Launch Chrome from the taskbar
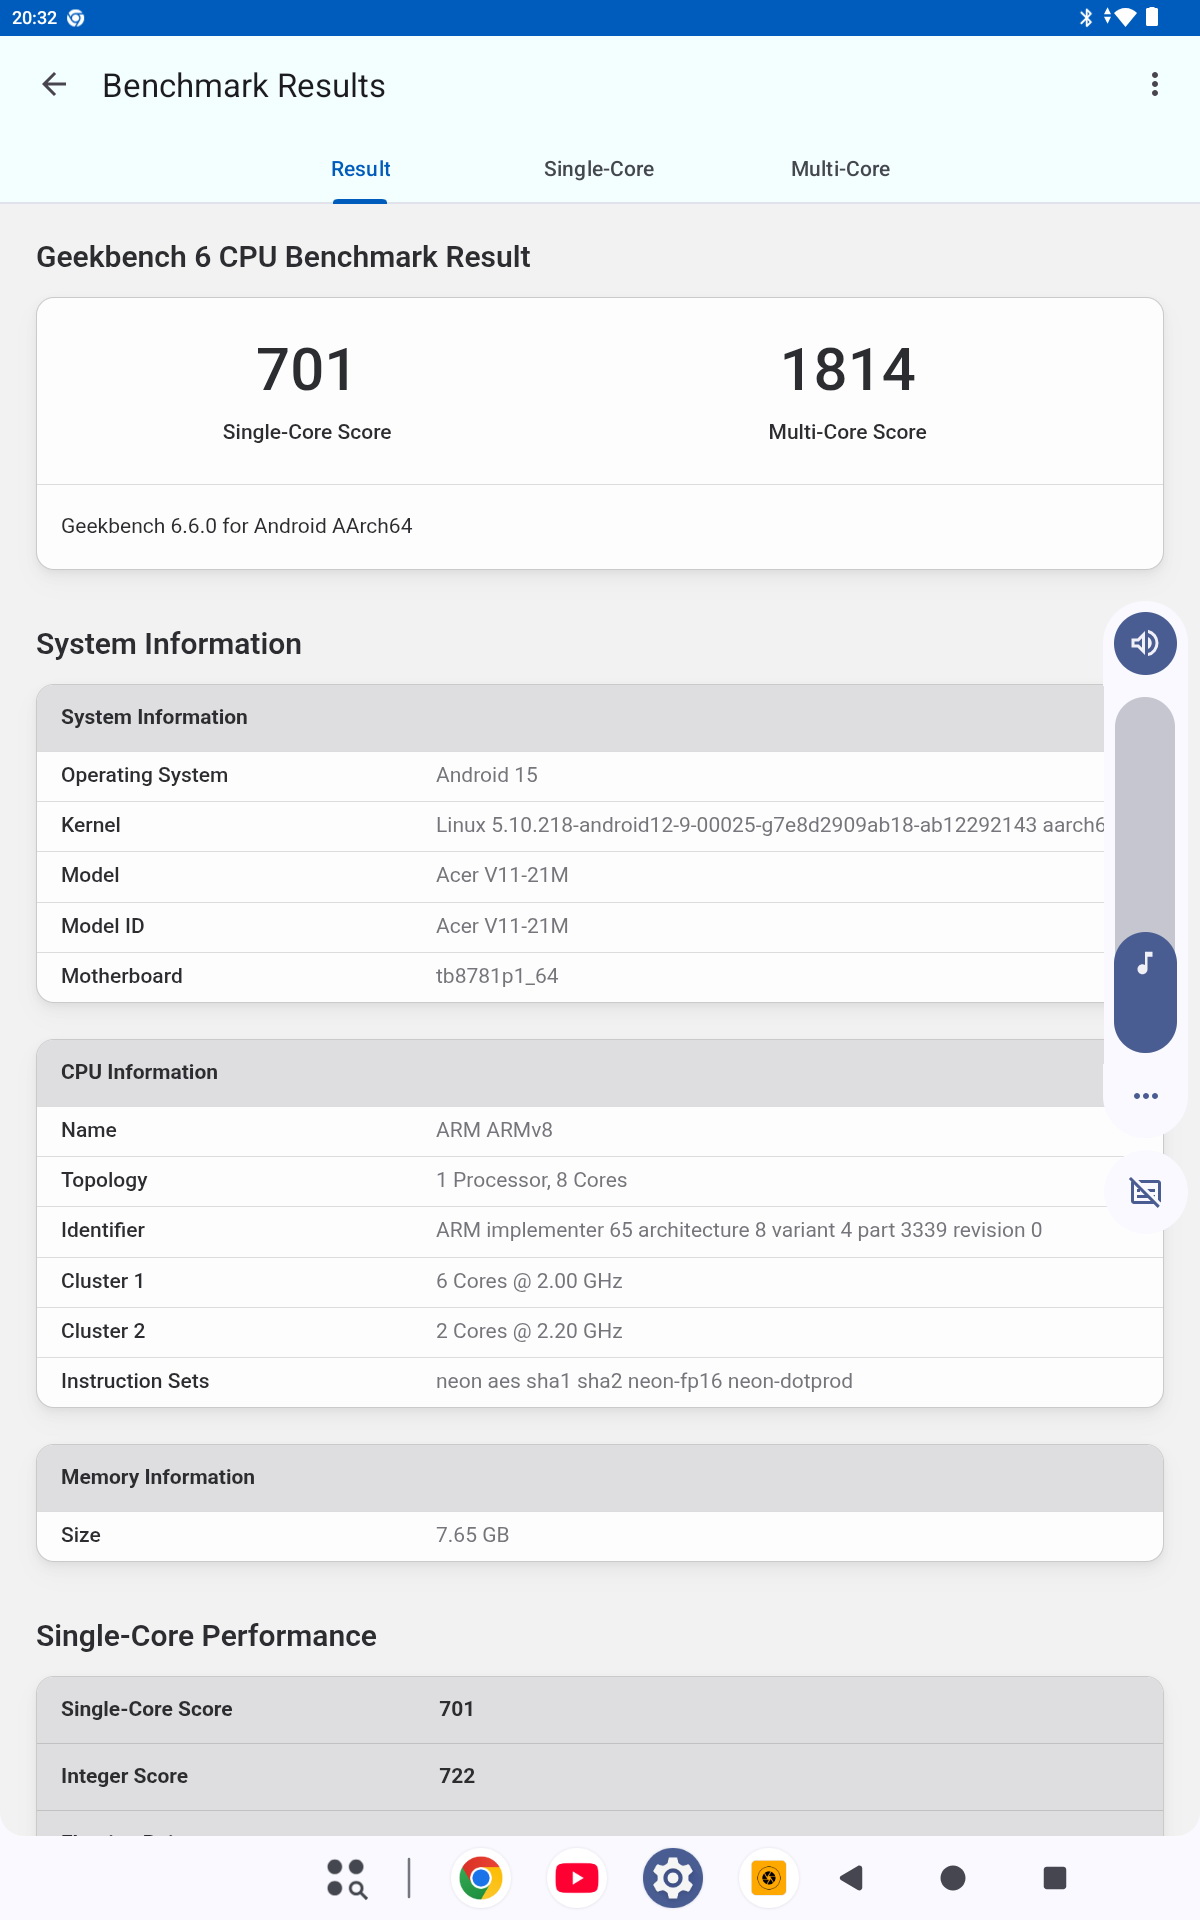Screen dimensions: 1200x1920 point(481,1878)
